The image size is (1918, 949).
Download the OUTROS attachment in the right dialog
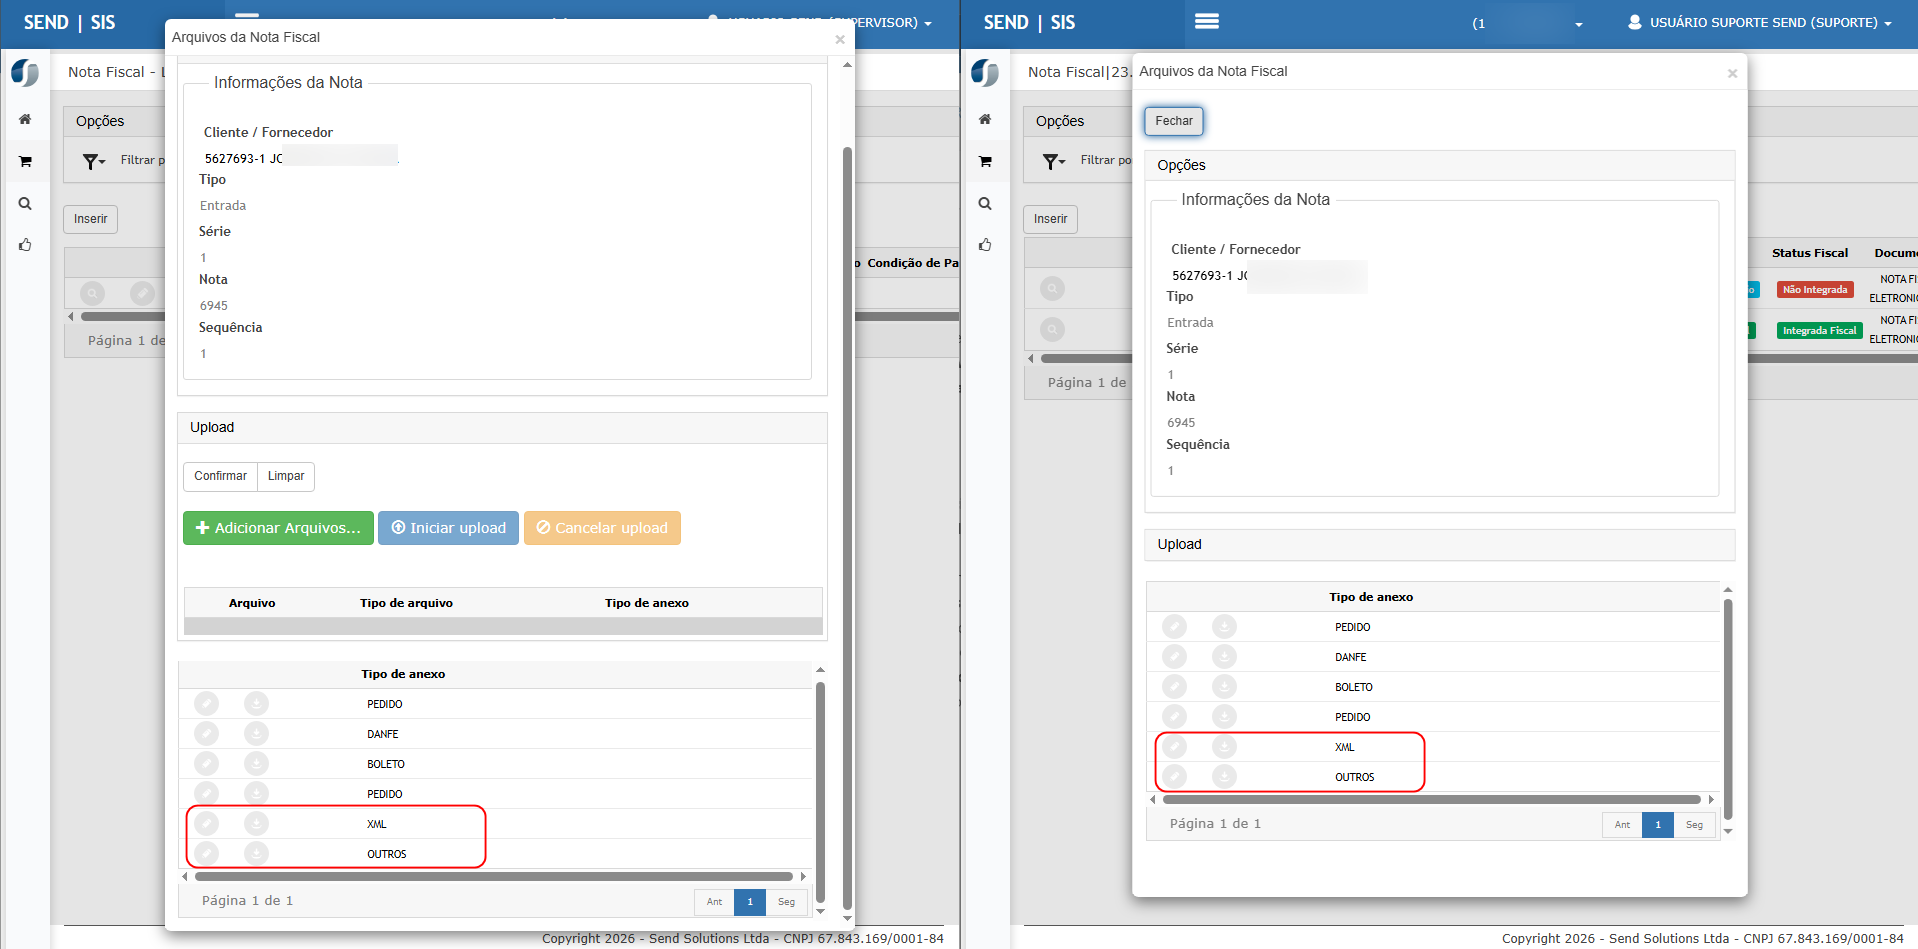click(1224, 777)
